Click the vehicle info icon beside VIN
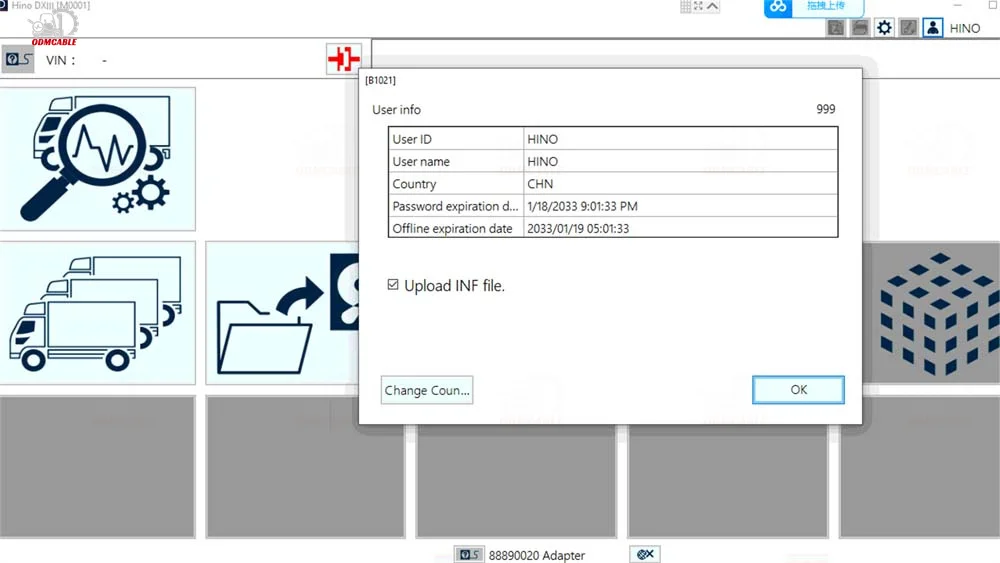 coord(19,60)
